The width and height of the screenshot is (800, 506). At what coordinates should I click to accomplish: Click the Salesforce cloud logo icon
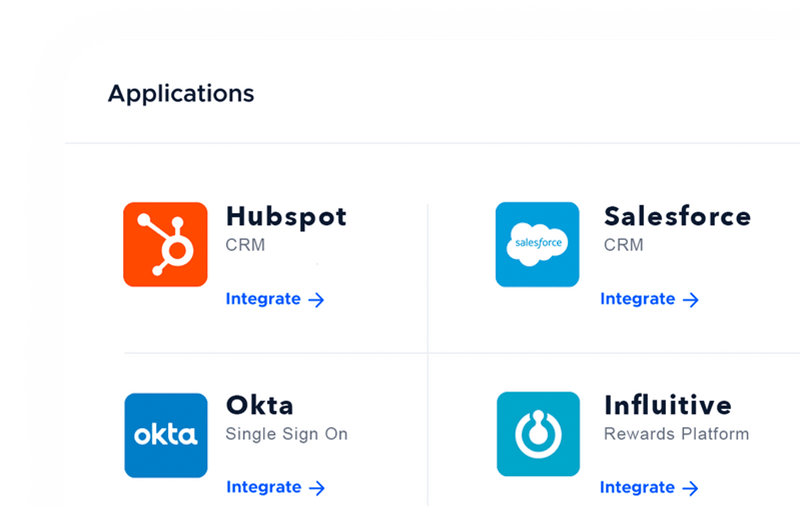click(537, 244)
